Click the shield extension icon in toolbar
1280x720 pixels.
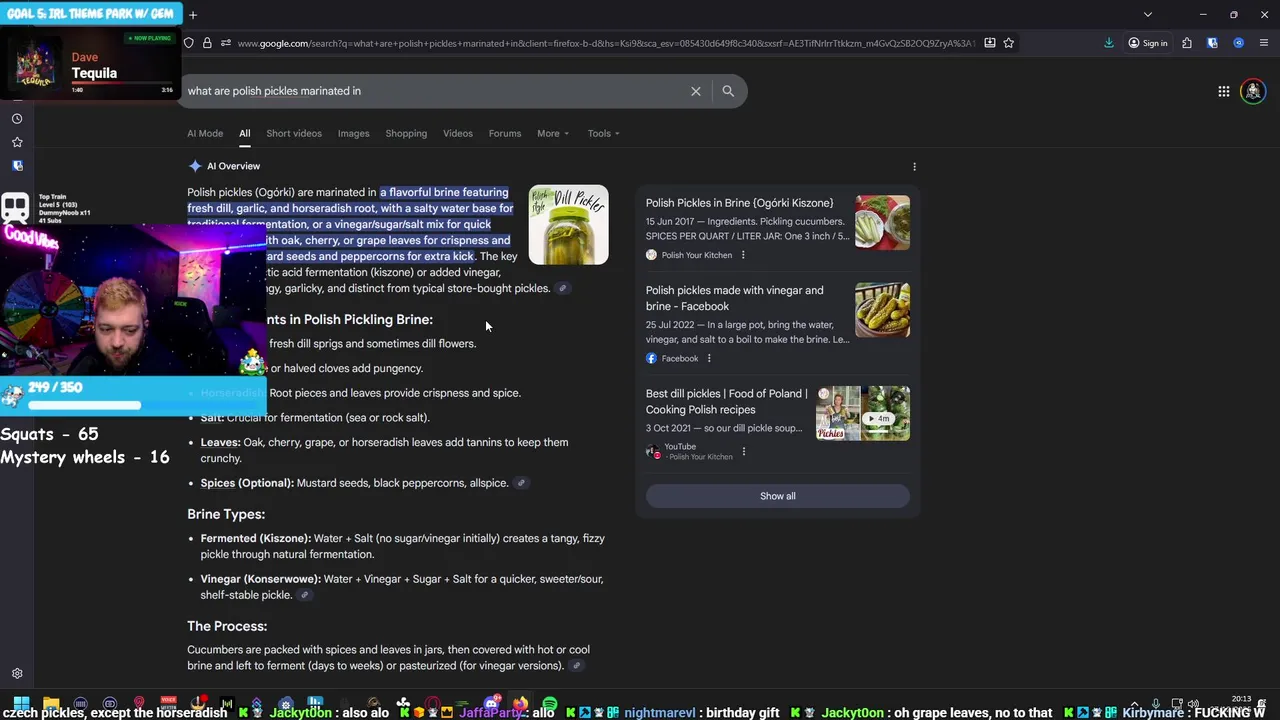click(1212, 43)
